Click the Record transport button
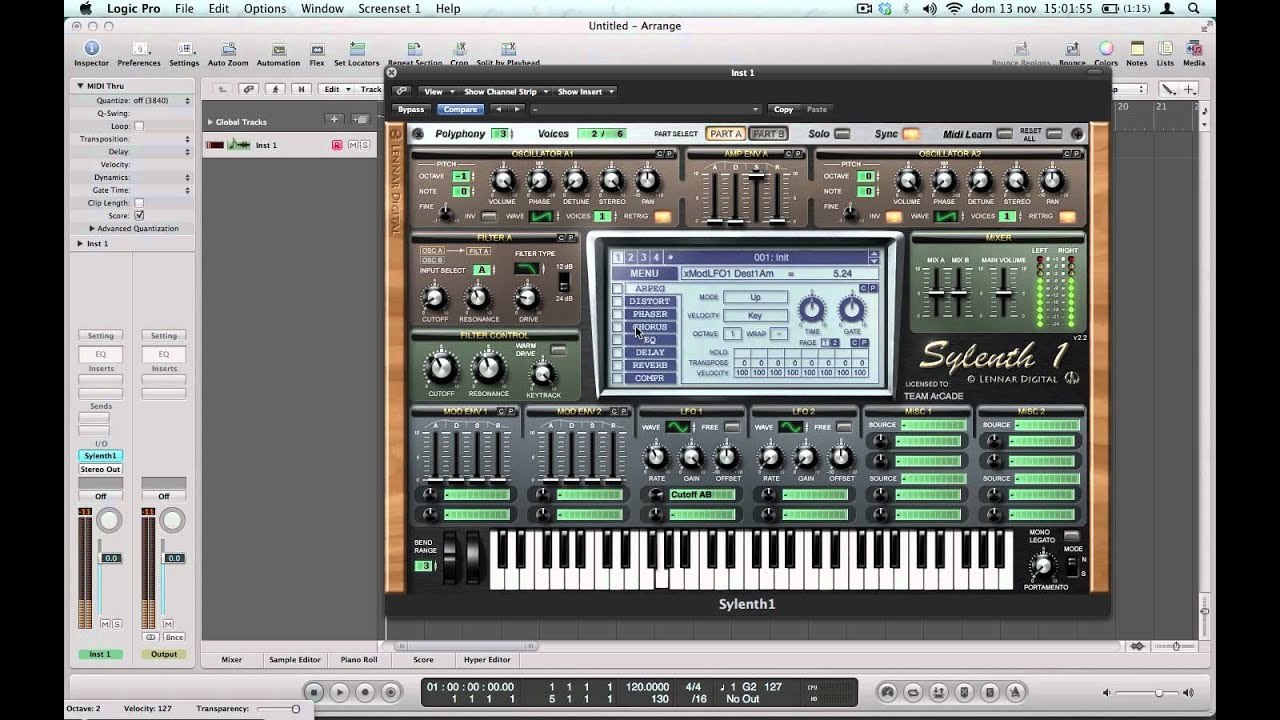This screenshot has height=720, width=1280. point(366,692)
